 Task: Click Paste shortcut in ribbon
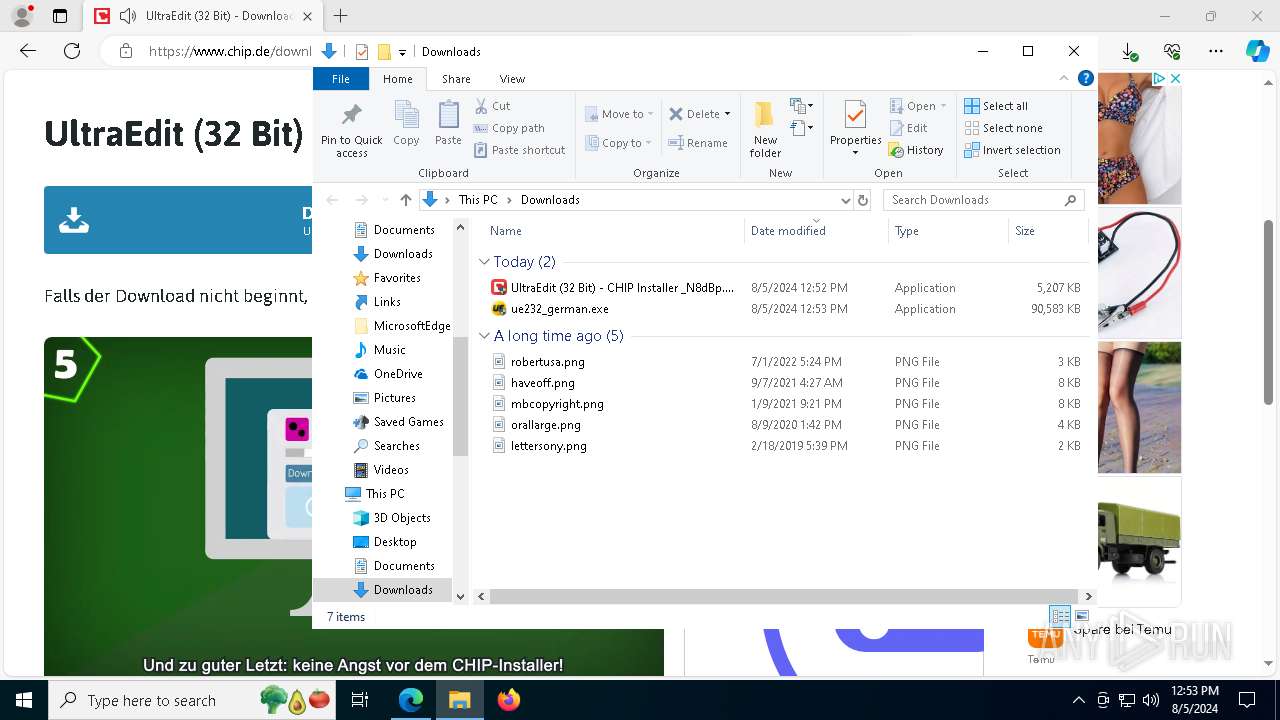(520, 150)
